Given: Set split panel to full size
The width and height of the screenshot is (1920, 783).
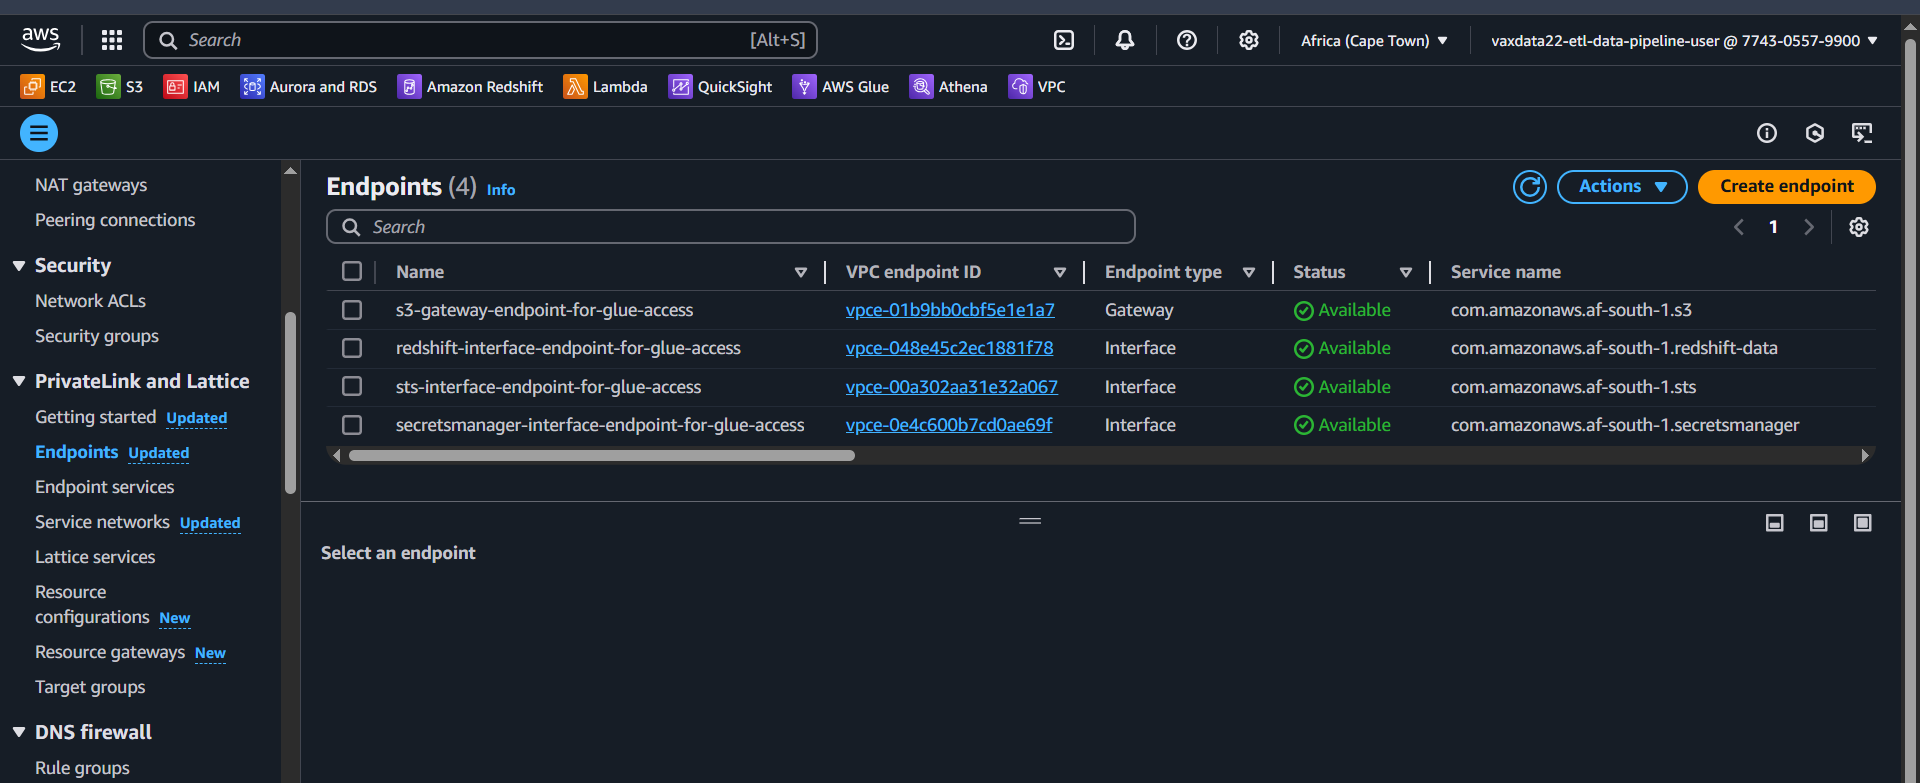Looking at the screenshot, I should tap(1863, 523).
